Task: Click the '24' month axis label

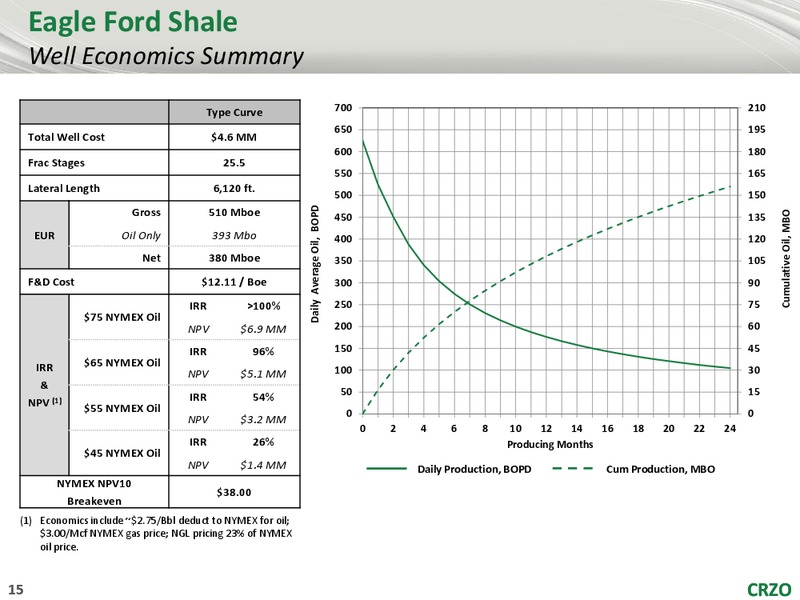Action: tap(730, 429)
